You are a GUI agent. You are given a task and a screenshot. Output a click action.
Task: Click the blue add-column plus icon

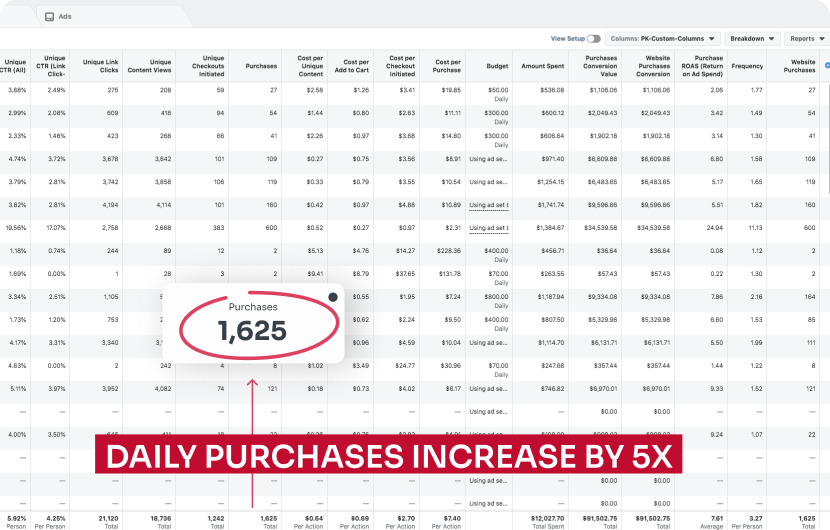826,66
